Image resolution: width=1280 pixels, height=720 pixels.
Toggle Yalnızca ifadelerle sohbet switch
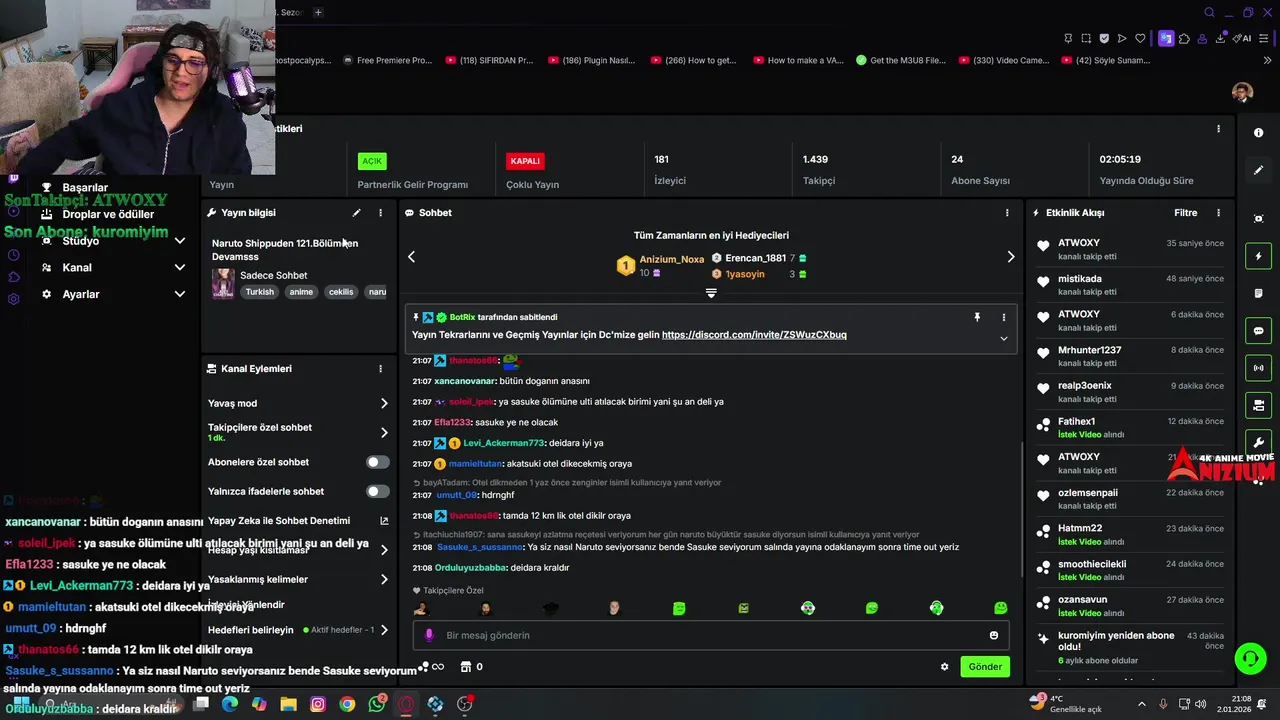pos(377,491)
